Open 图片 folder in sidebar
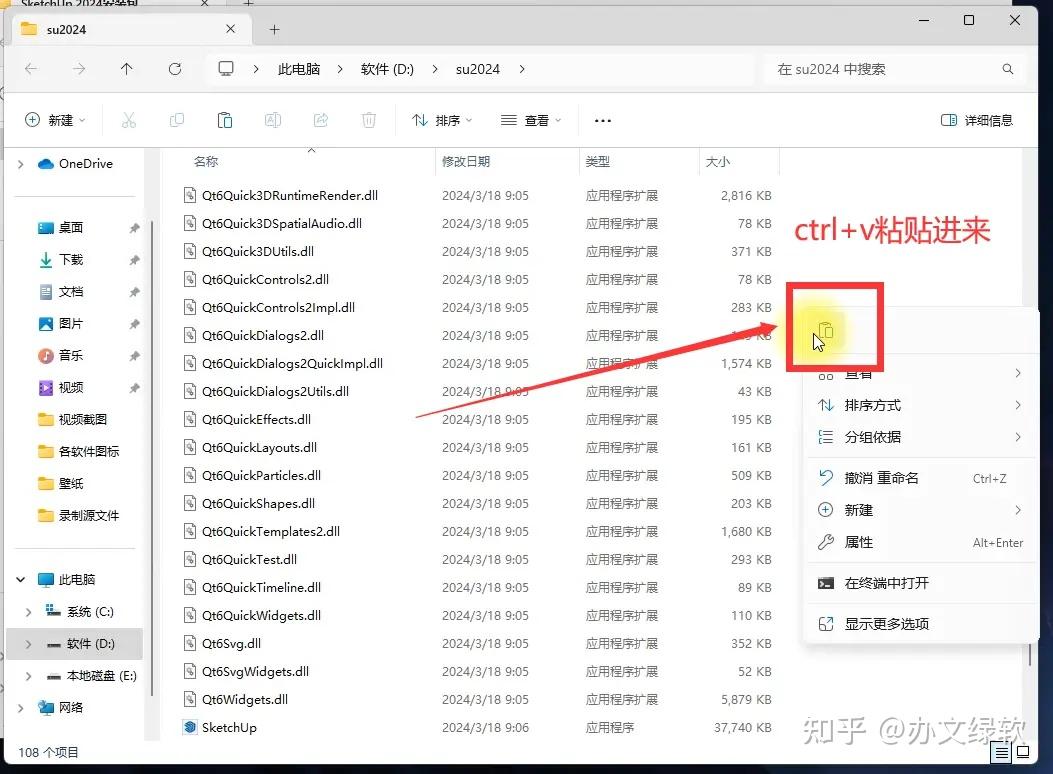 click(71, 324)
